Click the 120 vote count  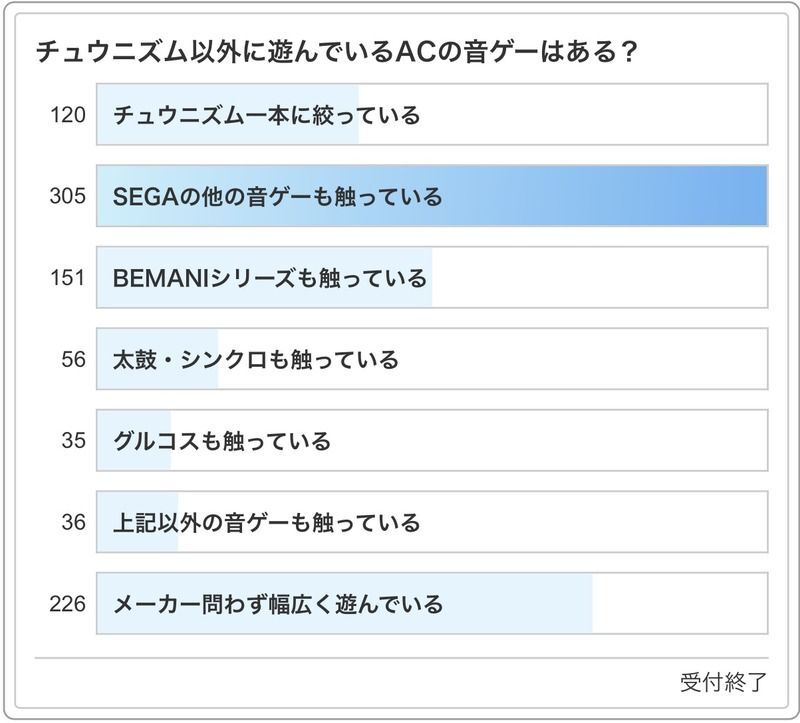[x=68, y=115]
